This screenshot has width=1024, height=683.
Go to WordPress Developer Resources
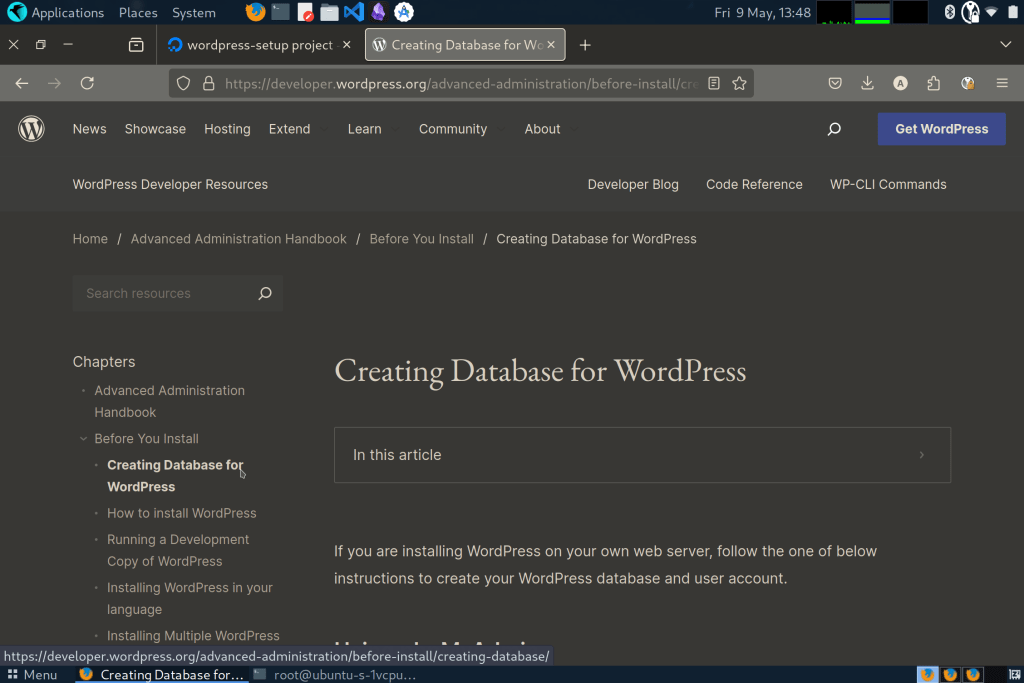coord(170,184)
